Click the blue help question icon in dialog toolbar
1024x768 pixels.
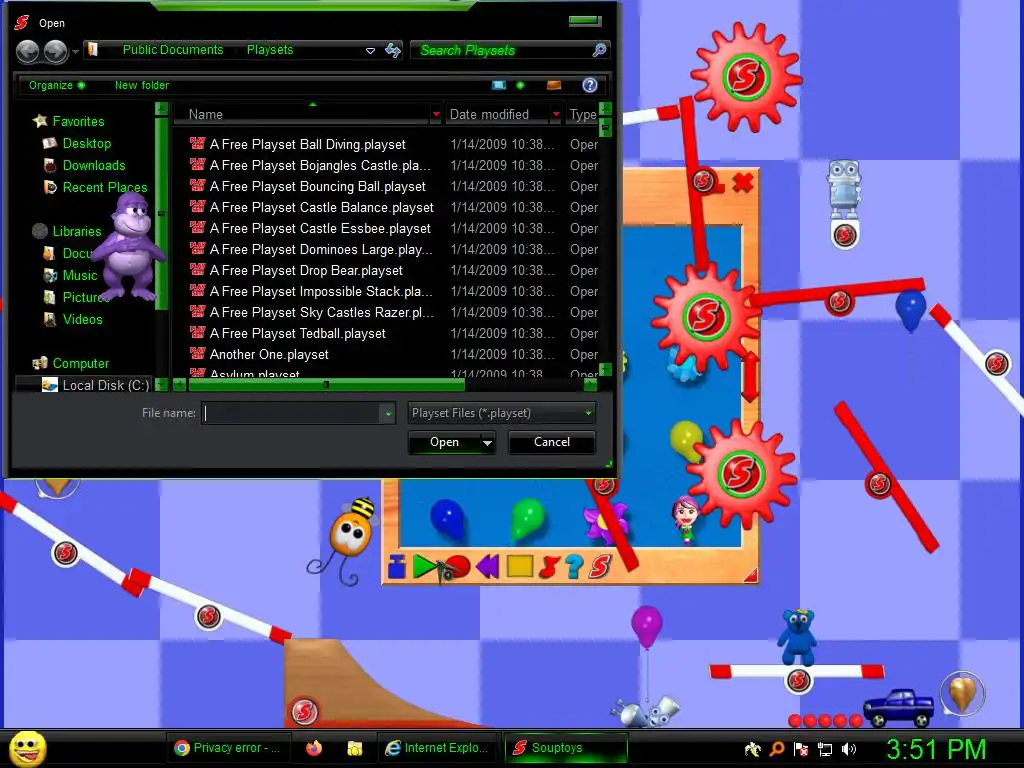590,85
